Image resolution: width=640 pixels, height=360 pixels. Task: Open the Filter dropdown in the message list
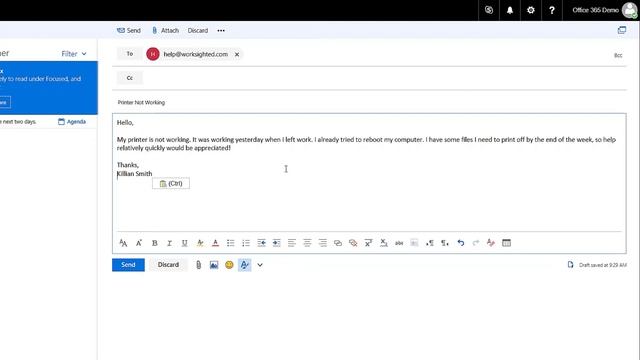coord(74,54)
